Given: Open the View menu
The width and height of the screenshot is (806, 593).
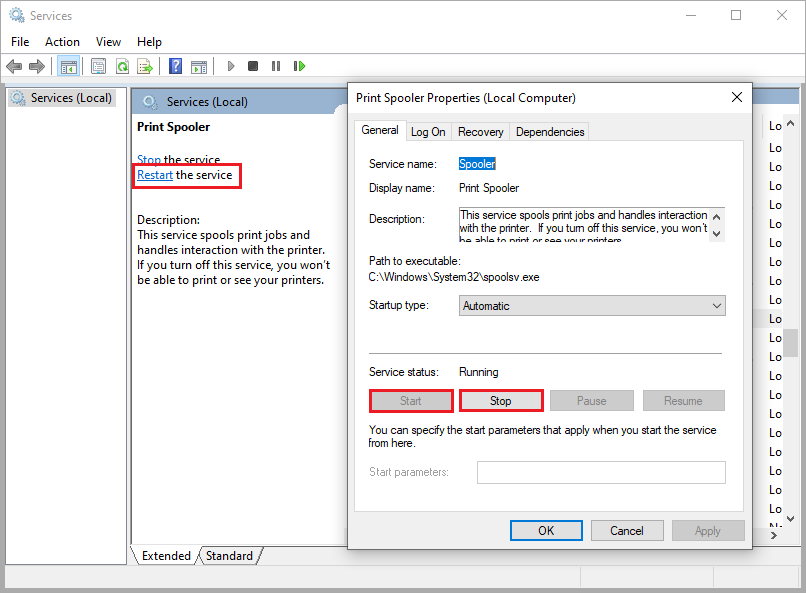Looking at the screenshot, I should [x=108, y=42].
